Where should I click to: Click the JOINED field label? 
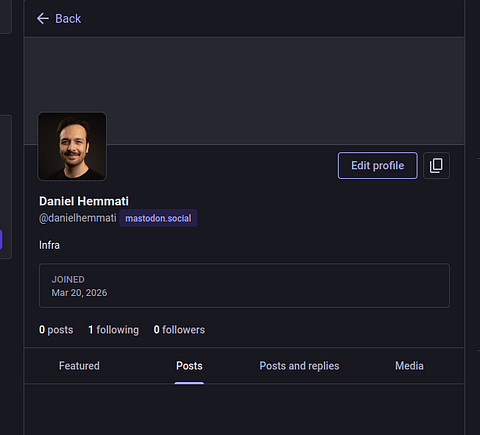click(x=68, y=279)
